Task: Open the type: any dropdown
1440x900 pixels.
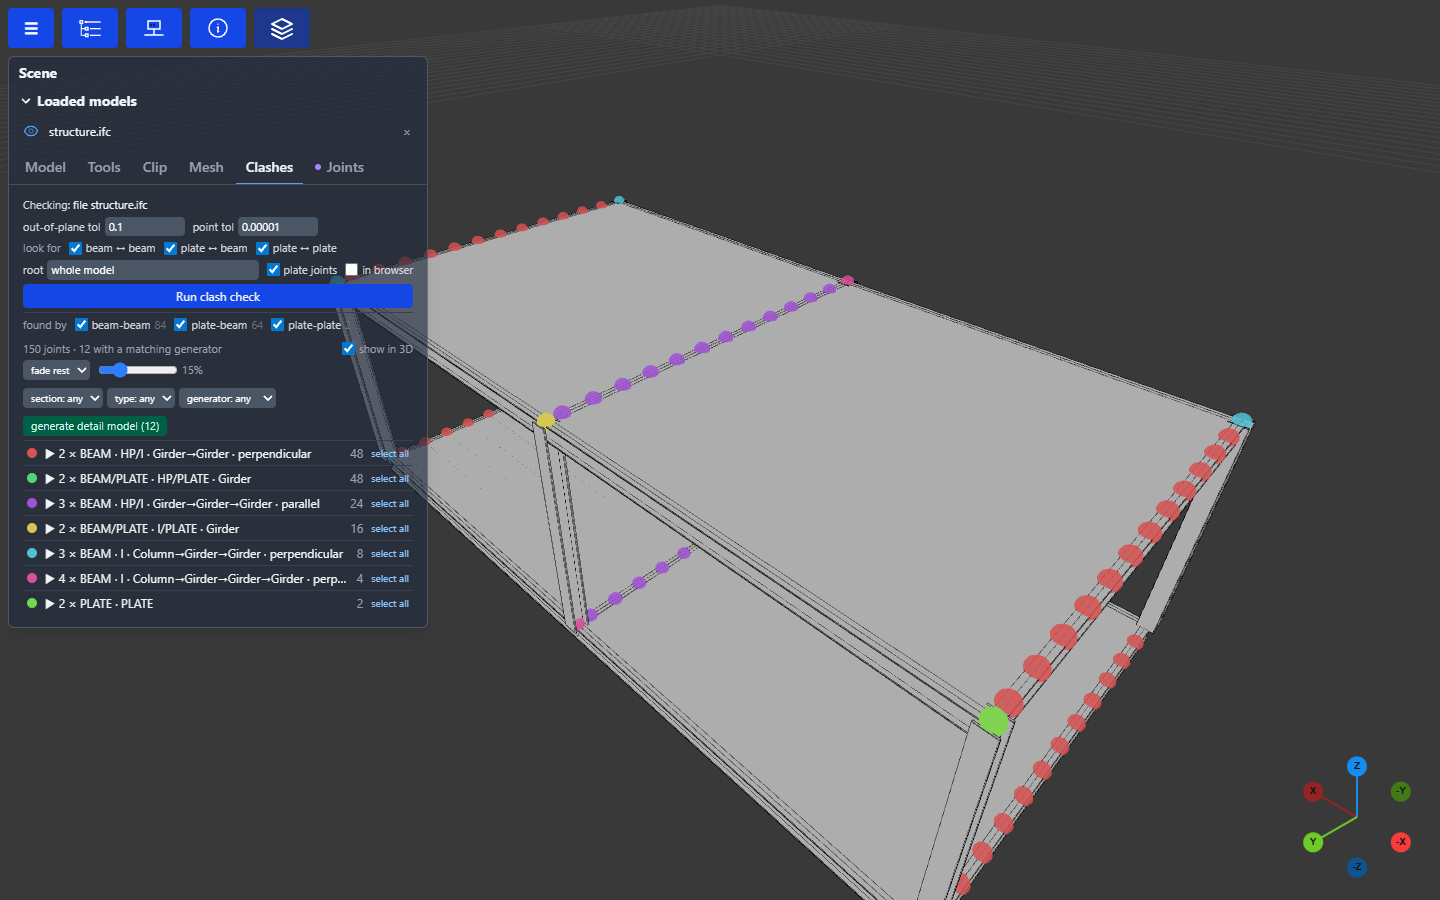Action: tap(141, 398)
